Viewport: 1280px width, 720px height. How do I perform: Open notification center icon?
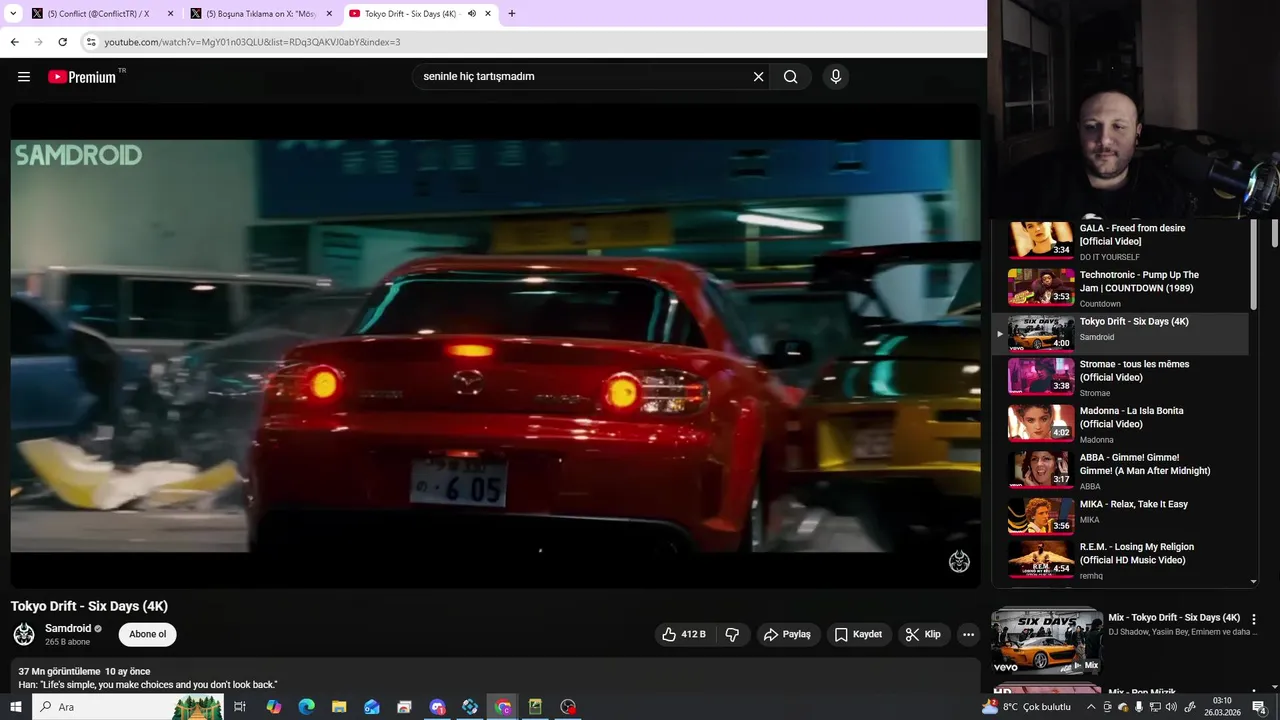[x=1259, y=707]
